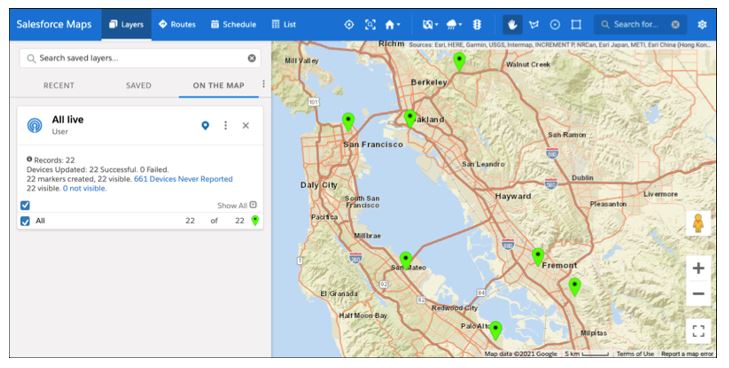Click the marker near San Francisco
The height and width of the screenshot is (368, 729).
pyautogui.click(x=348, y=122)
